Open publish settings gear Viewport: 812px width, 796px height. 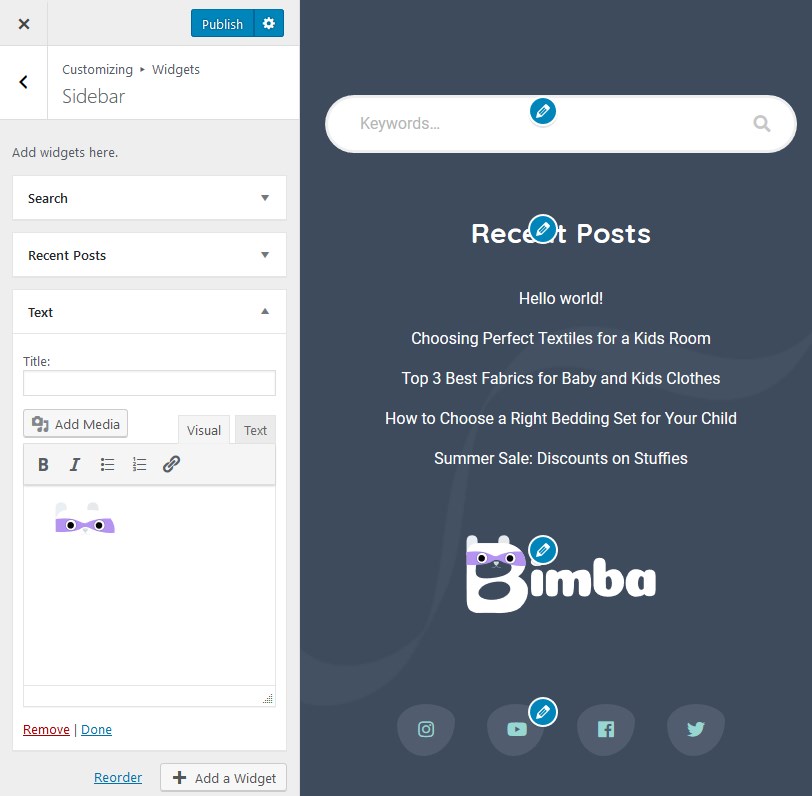coord(269,23)
